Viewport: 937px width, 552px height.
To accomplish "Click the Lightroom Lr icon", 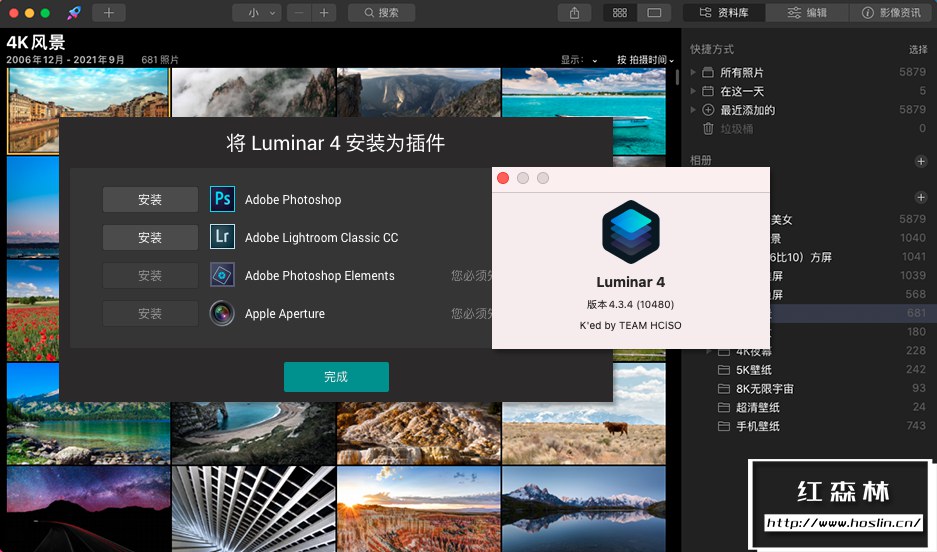I will pyautogui.click(x=222, y=237).
